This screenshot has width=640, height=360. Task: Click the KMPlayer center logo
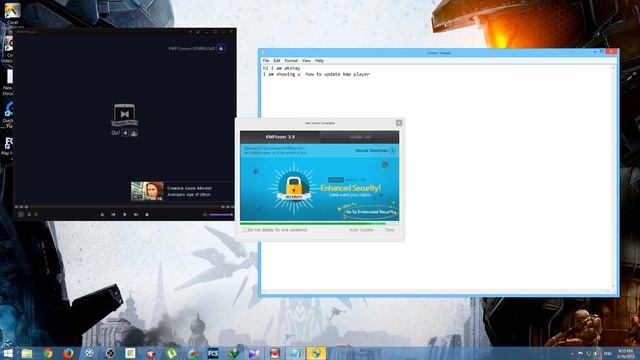click(124, 114)
